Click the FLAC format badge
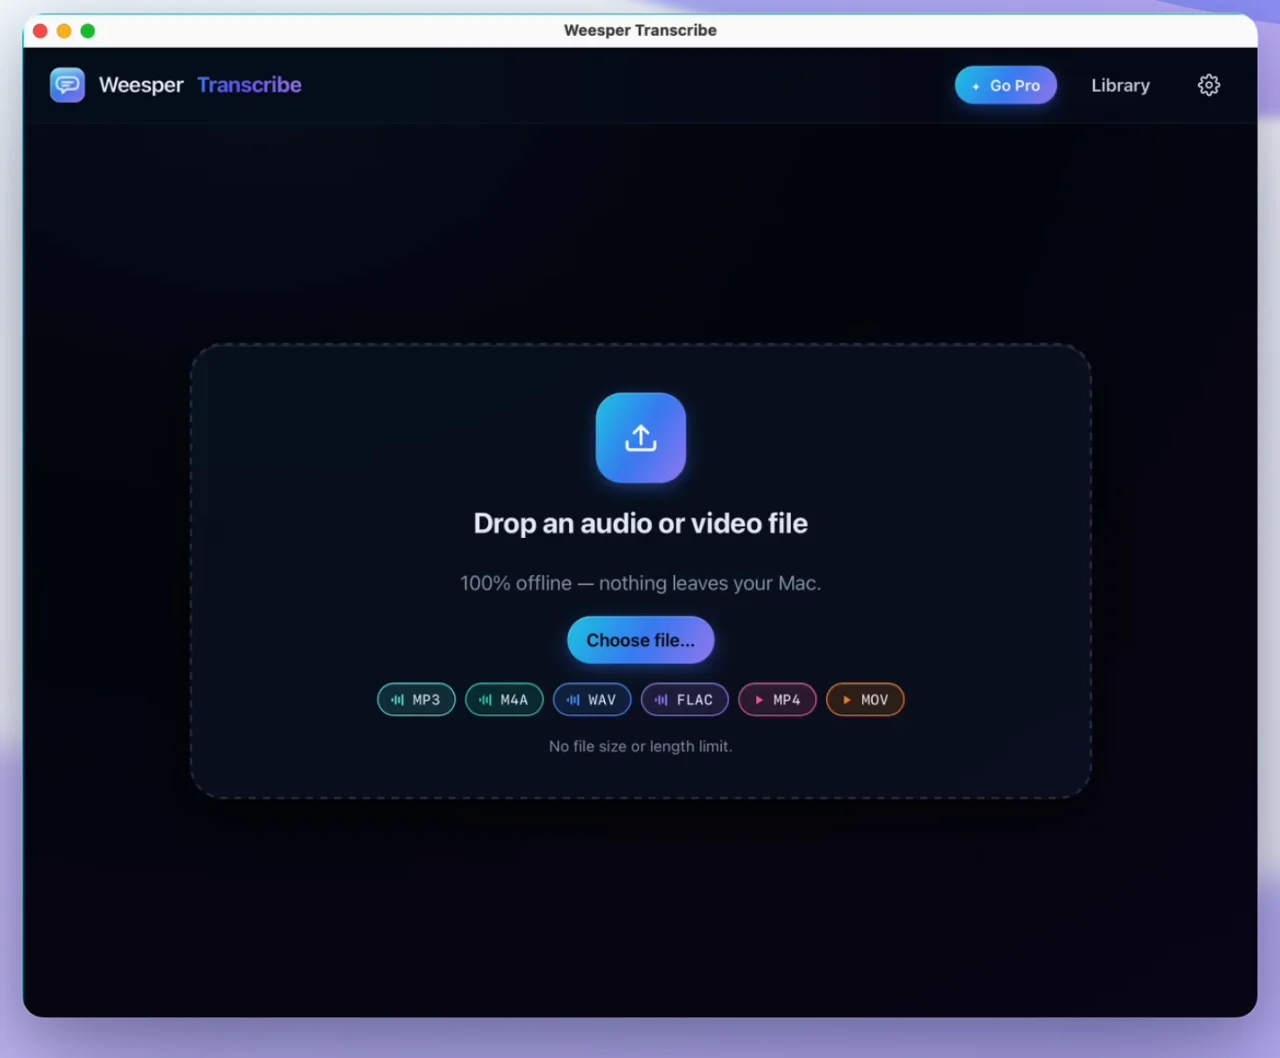 point(685,700)
